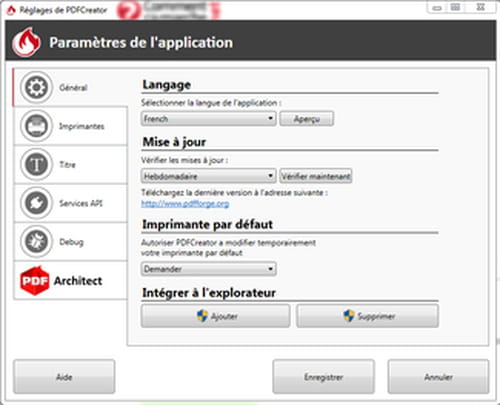
Task: Open the pdfforge.org link
Action: pyautogui.click(x=185, y=203)
